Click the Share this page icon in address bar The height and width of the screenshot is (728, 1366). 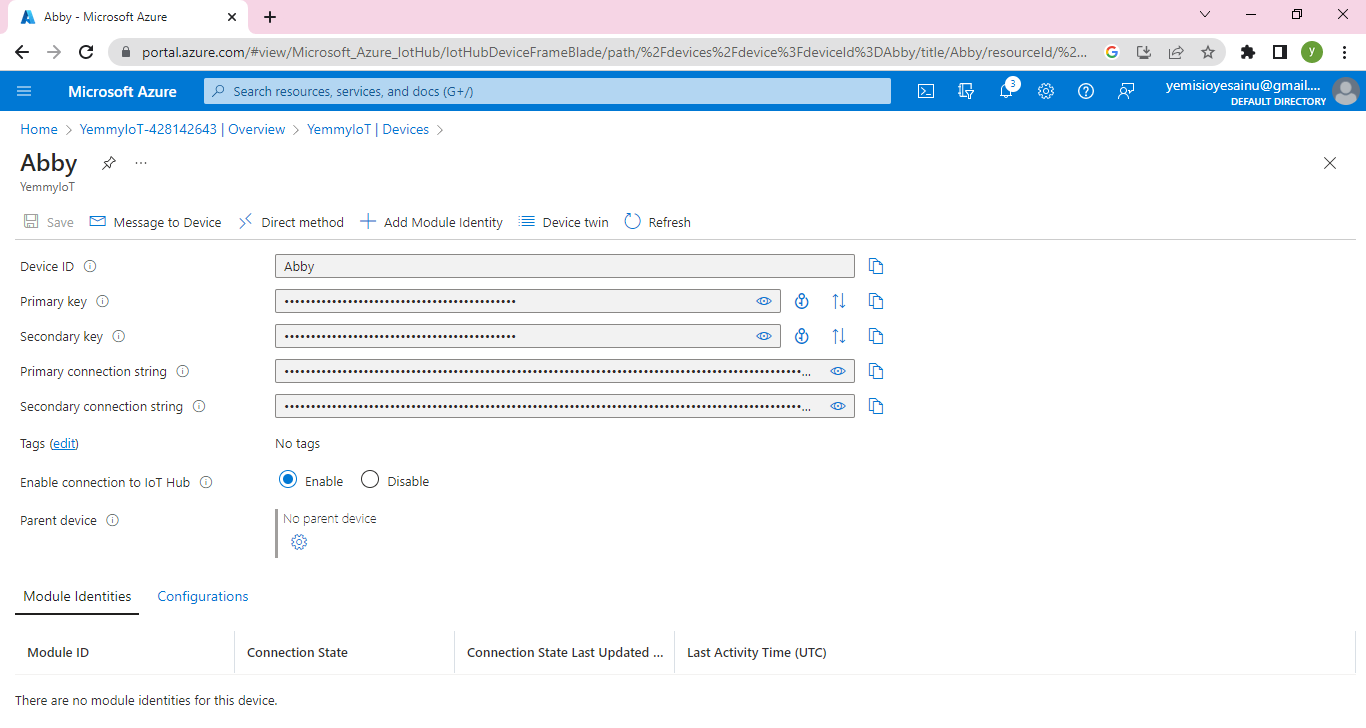(x=1176, y=52)
